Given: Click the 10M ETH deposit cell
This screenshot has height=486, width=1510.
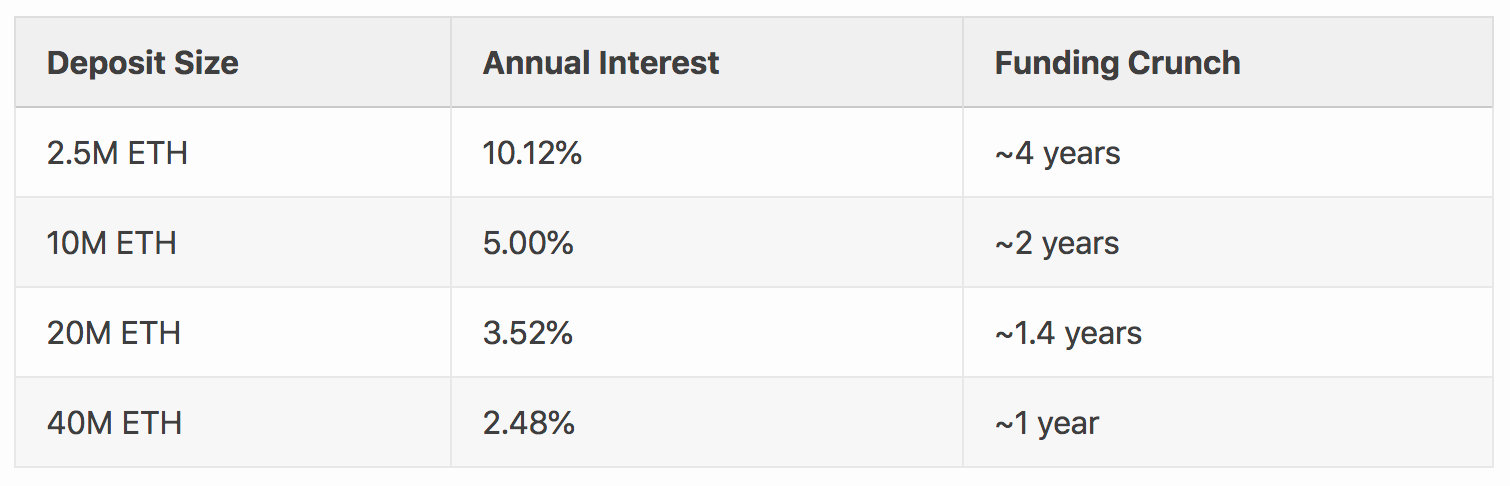Looking at the screenshot, I should pyautogui.click(x=112, y=243).
